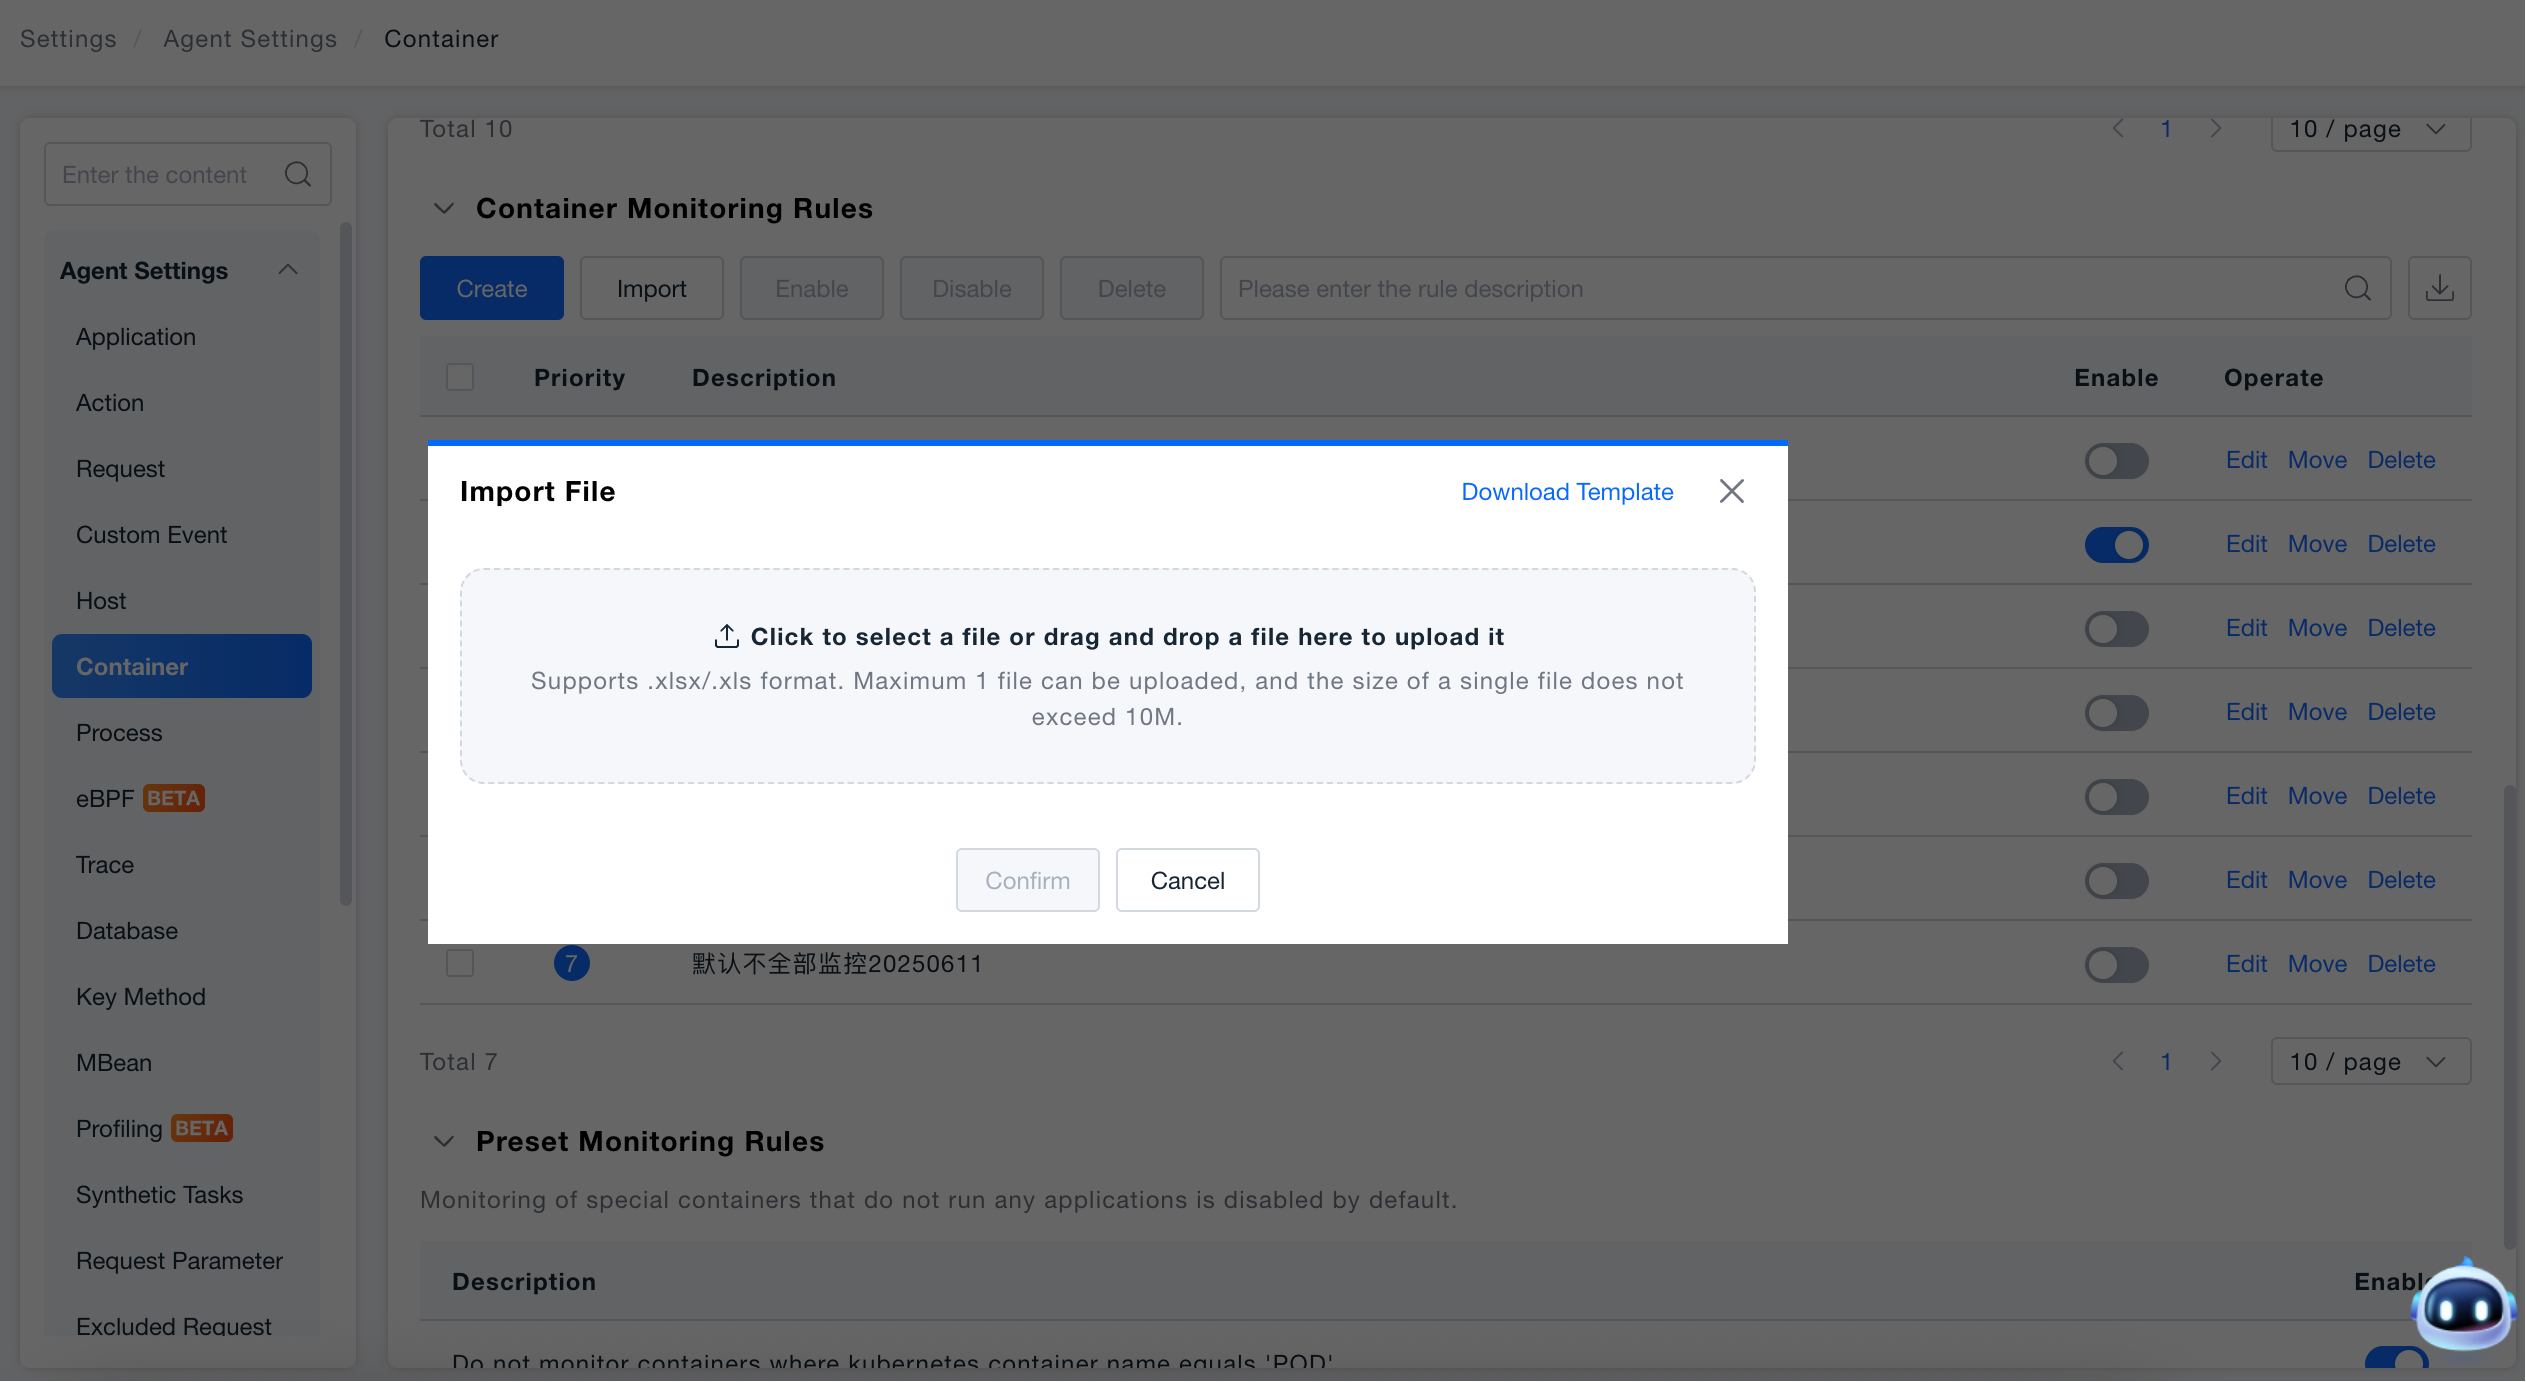
Task: Close the Import File dialog
Action: [x=1731, y=491]
